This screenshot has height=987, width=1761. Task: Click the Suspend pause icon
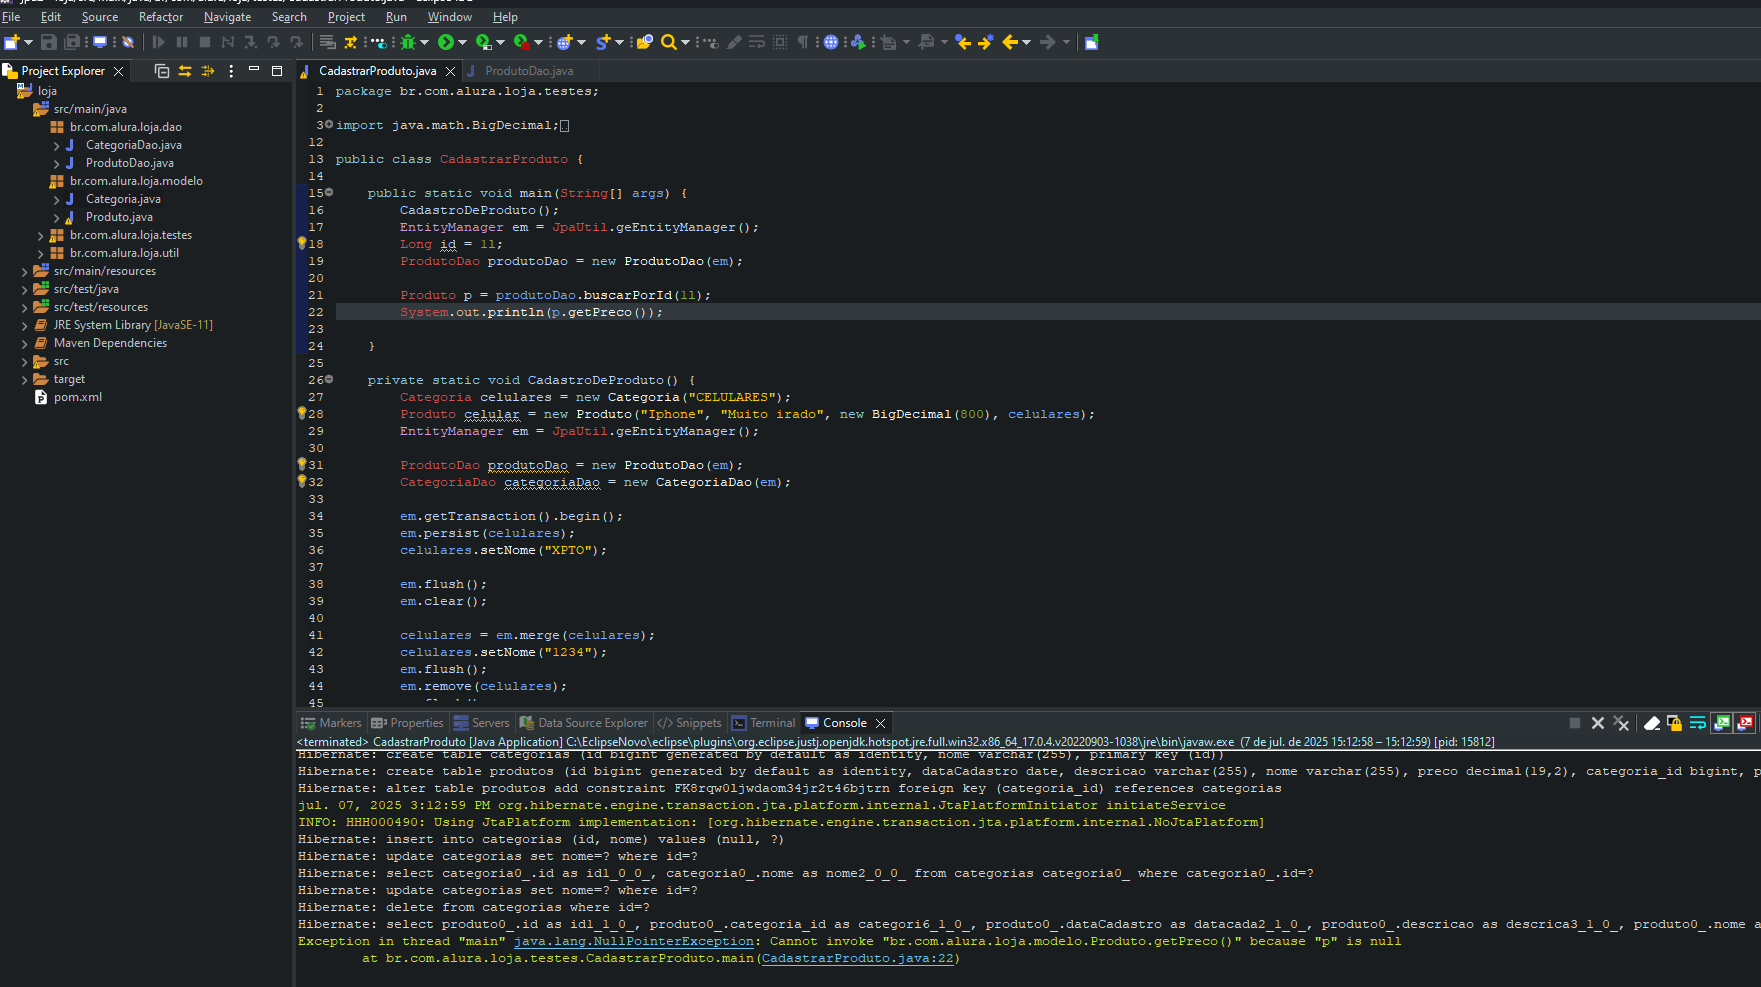coord(182,42)
